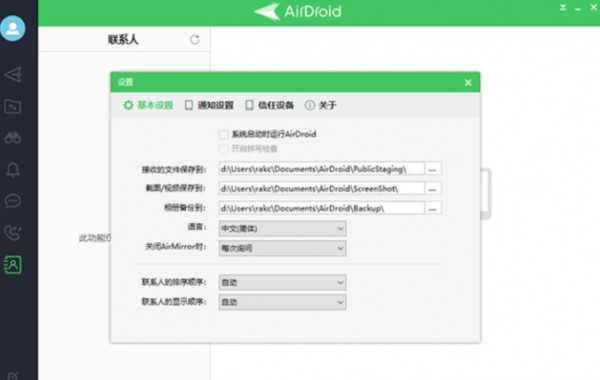
Task: Refresh the 联系人 contacts list
Action: click(x=195, y=39)
